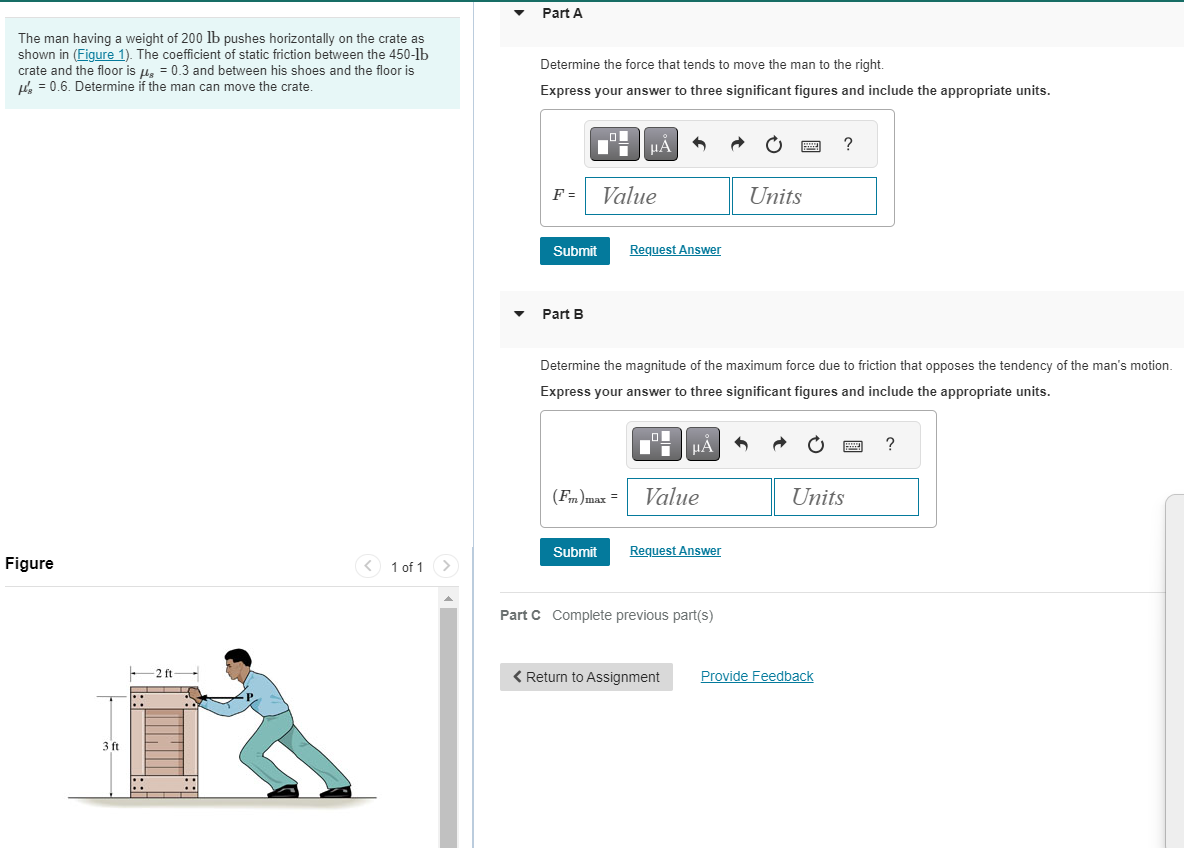Submit the Part B answer

tap(575, 552)
